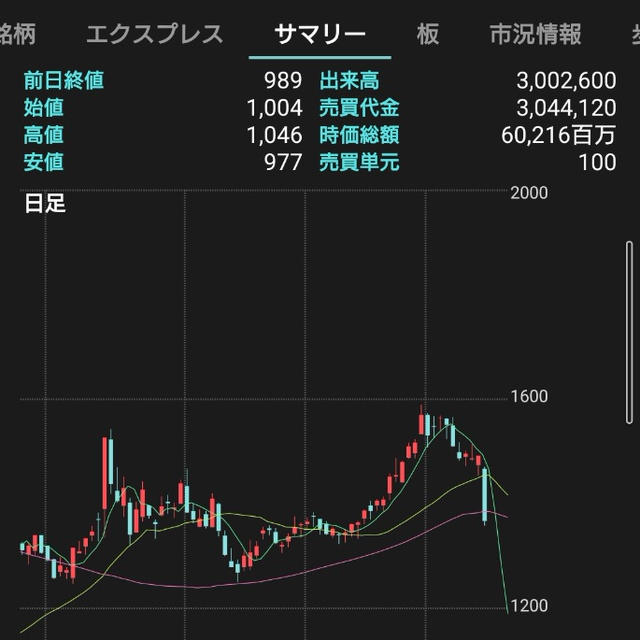
Task: Open the 板 tab
Action: (x=428, y=34)
